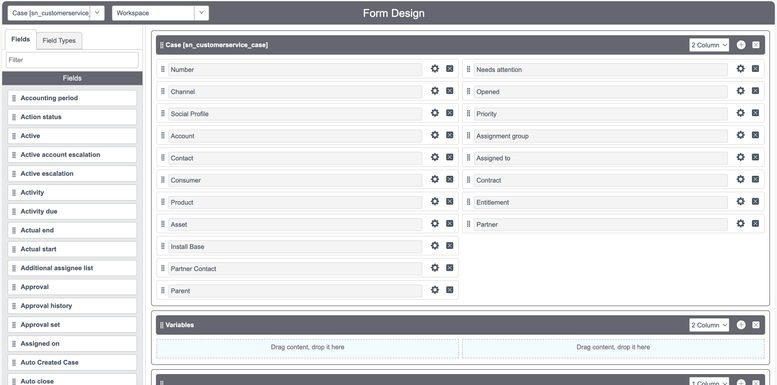Select Actual start field
Image resolution: width=777 pixels, height=385 pixels.
[x=72, y=249]
